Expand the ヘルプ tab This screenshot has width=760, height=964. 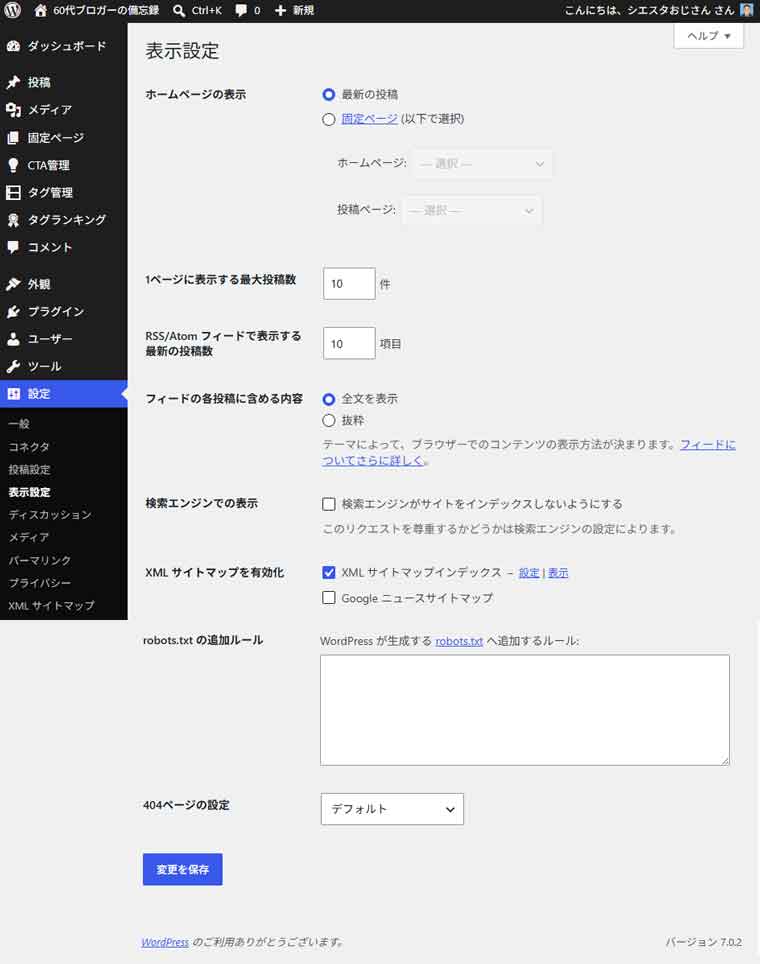pos(708,36)
